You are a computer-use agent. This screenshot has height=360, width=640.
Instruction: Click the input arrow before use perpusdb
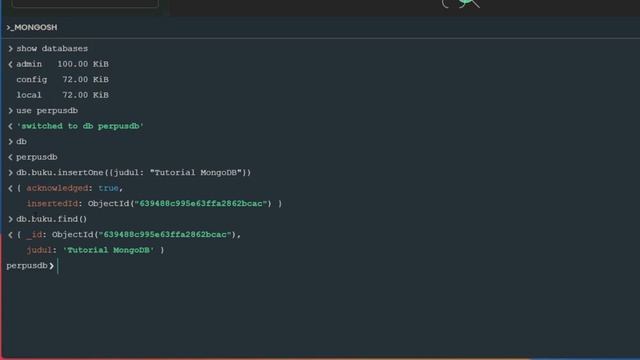point(11,111)
